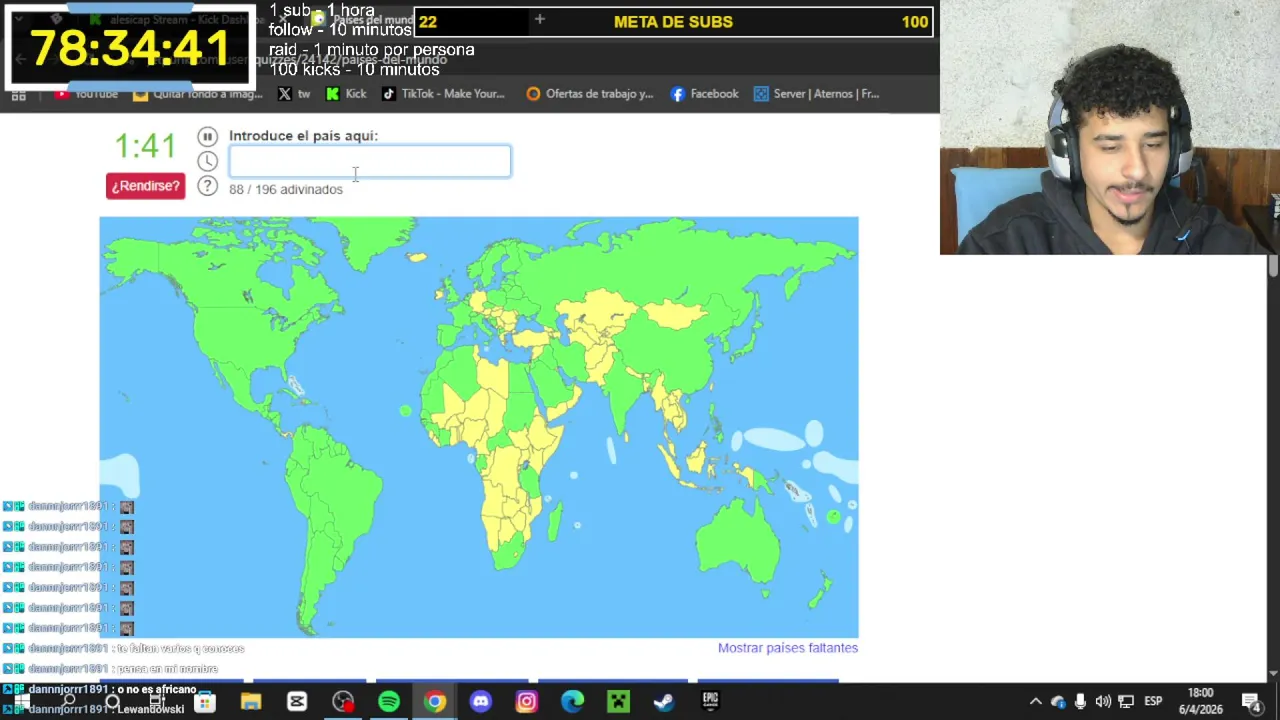
Task: Click the world map quiz area
Action: coord(479,427)
